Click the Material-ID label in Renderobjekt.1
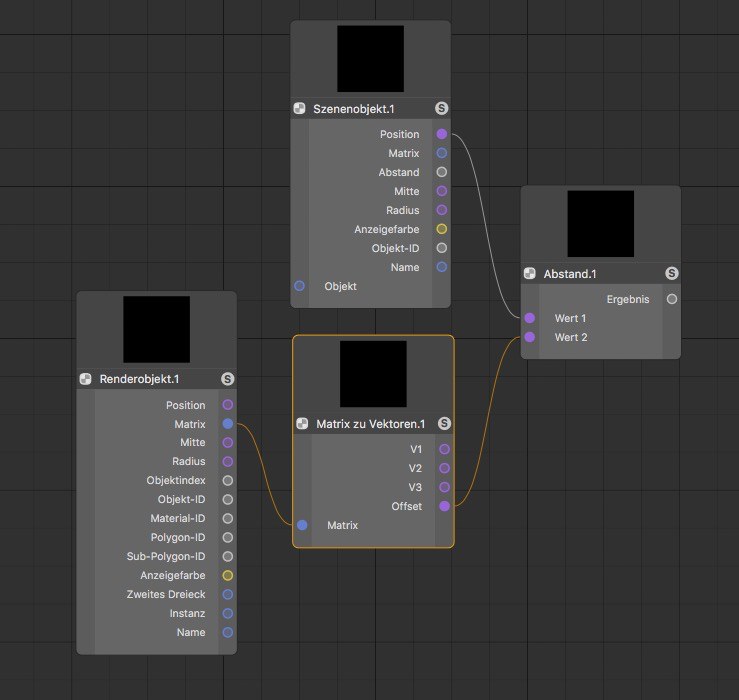 click(x=178, y=519)
